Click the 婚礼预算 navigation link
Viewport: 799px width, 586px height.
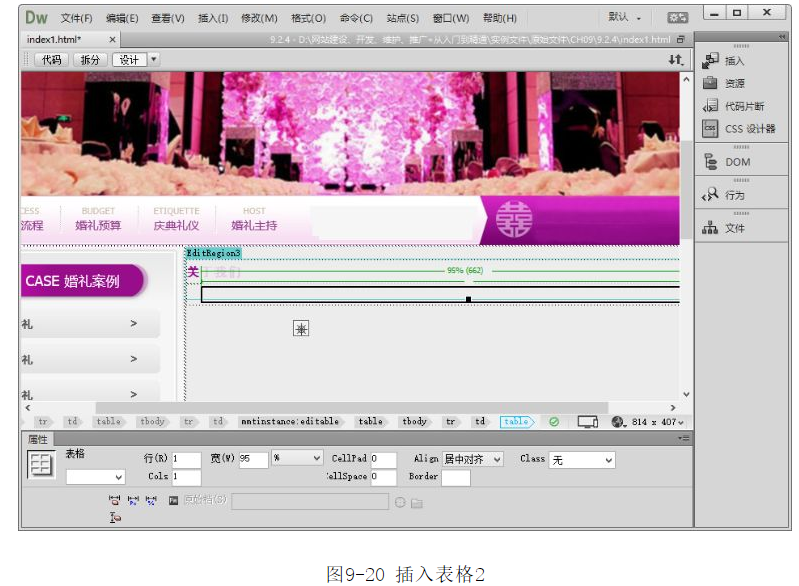click(x=98, y=226)
